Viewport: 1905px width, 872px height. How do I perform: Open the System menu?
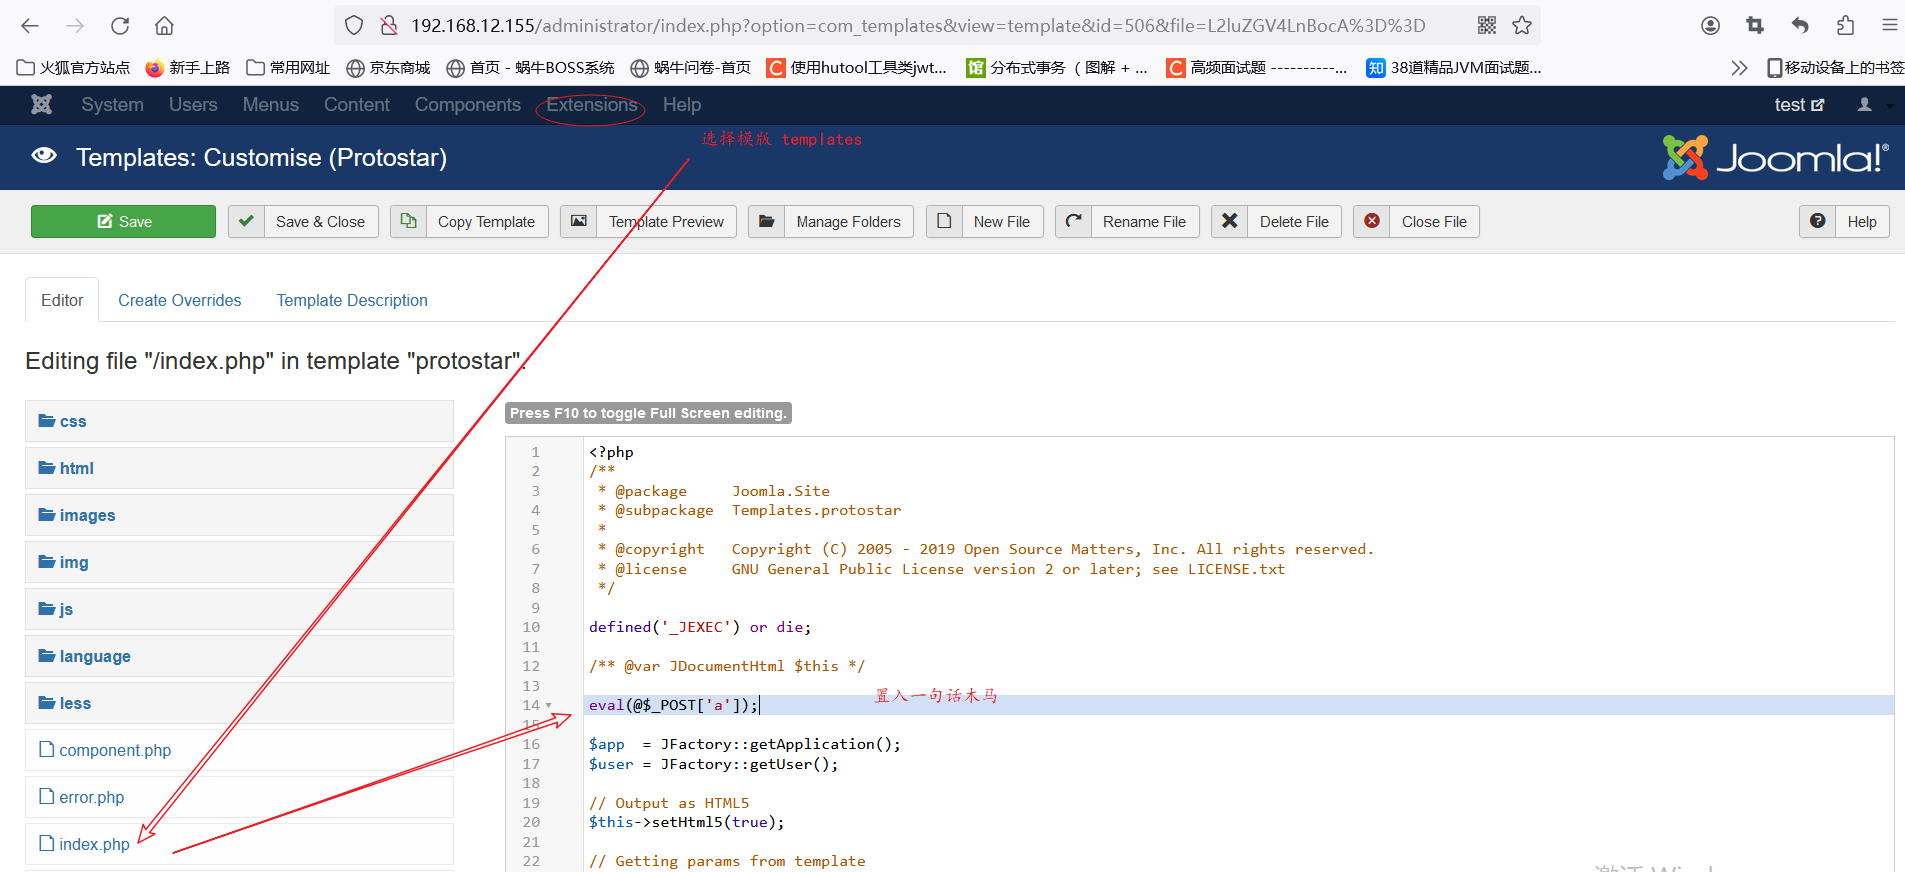click(112, 104)
